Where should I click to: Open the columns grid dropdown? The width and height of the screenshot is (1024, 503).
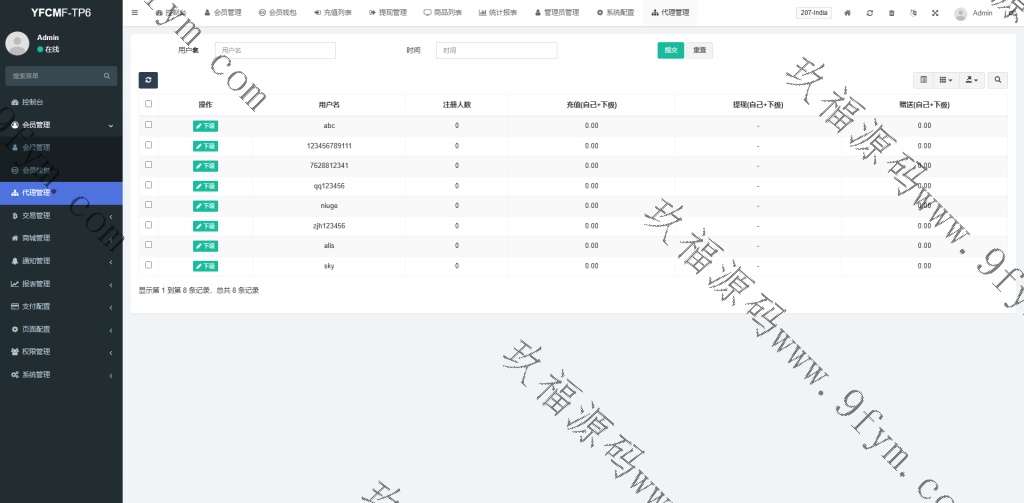pos(946,80)
